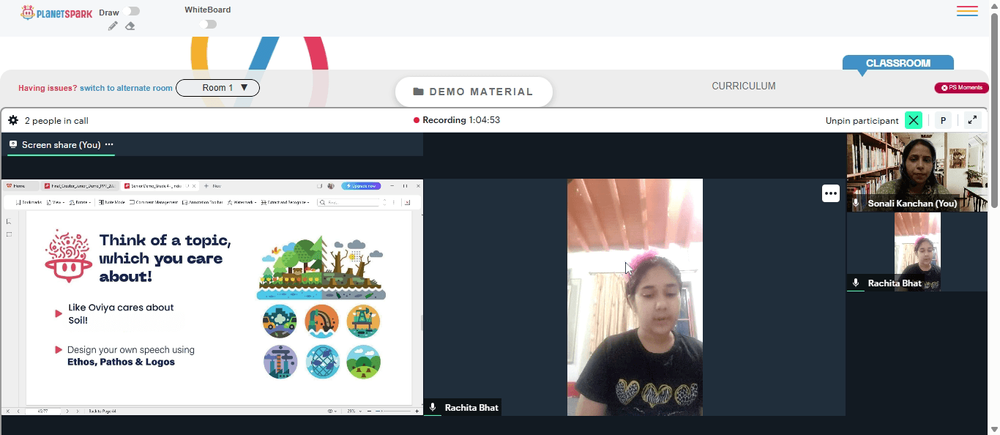Open the hamburger menu at top right

click(x=967, y=11)
